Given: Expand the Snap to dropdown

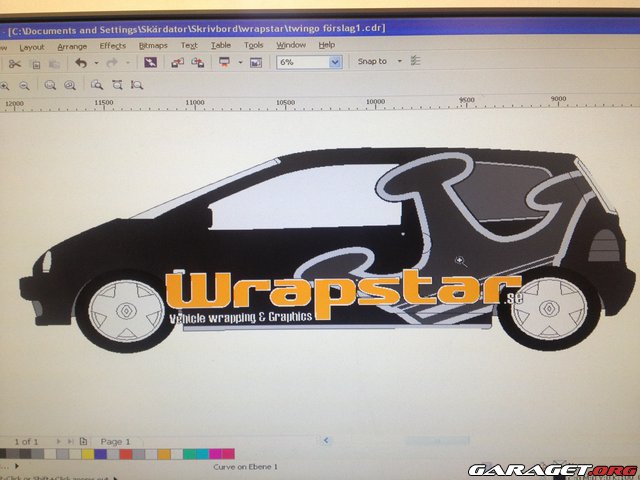Looking at the screenshot, I should click(399, 62).
